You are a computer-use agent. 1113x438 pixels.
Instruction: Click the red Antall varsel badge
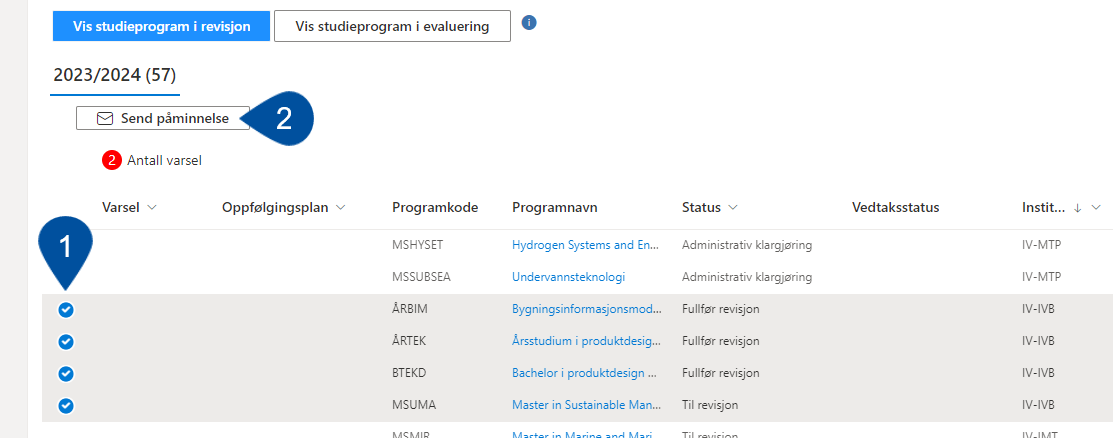point(111,161)
